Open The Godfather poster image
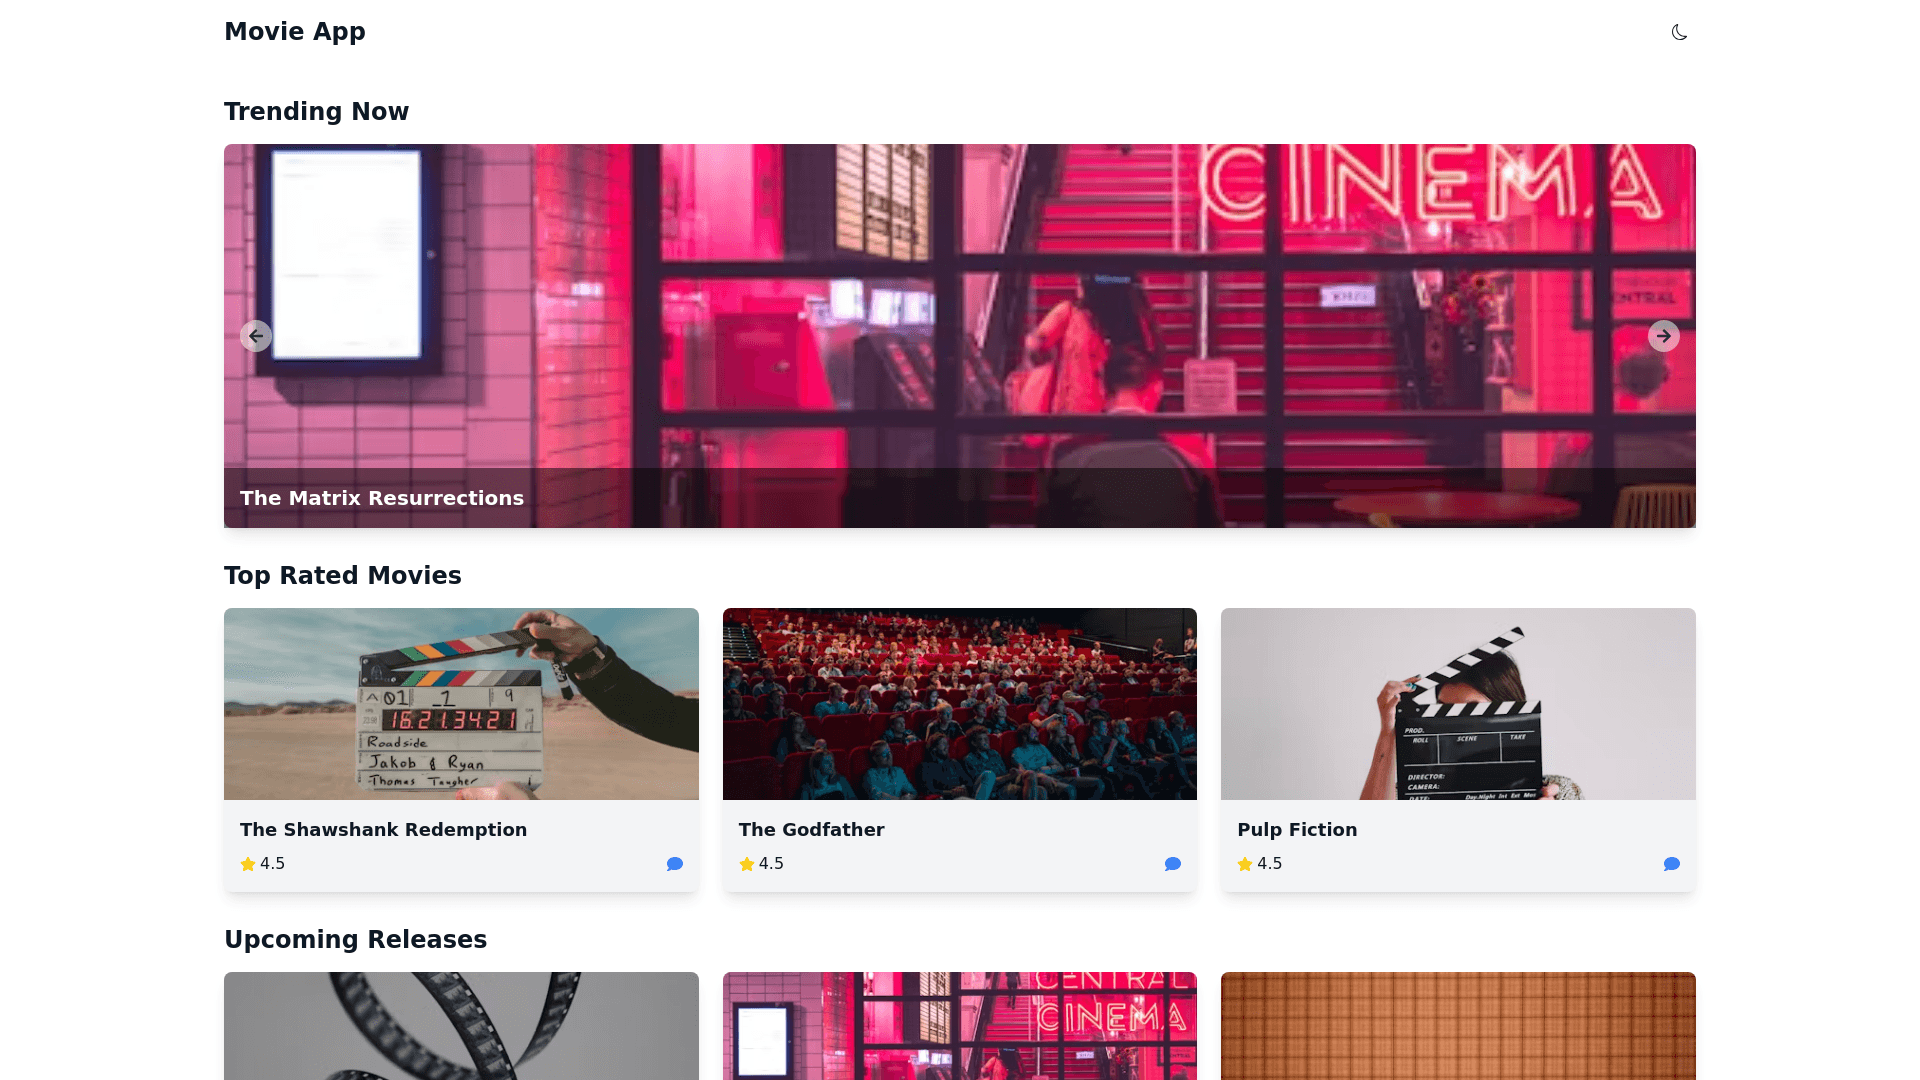1920x1080 pixels. tap(959, 704)
